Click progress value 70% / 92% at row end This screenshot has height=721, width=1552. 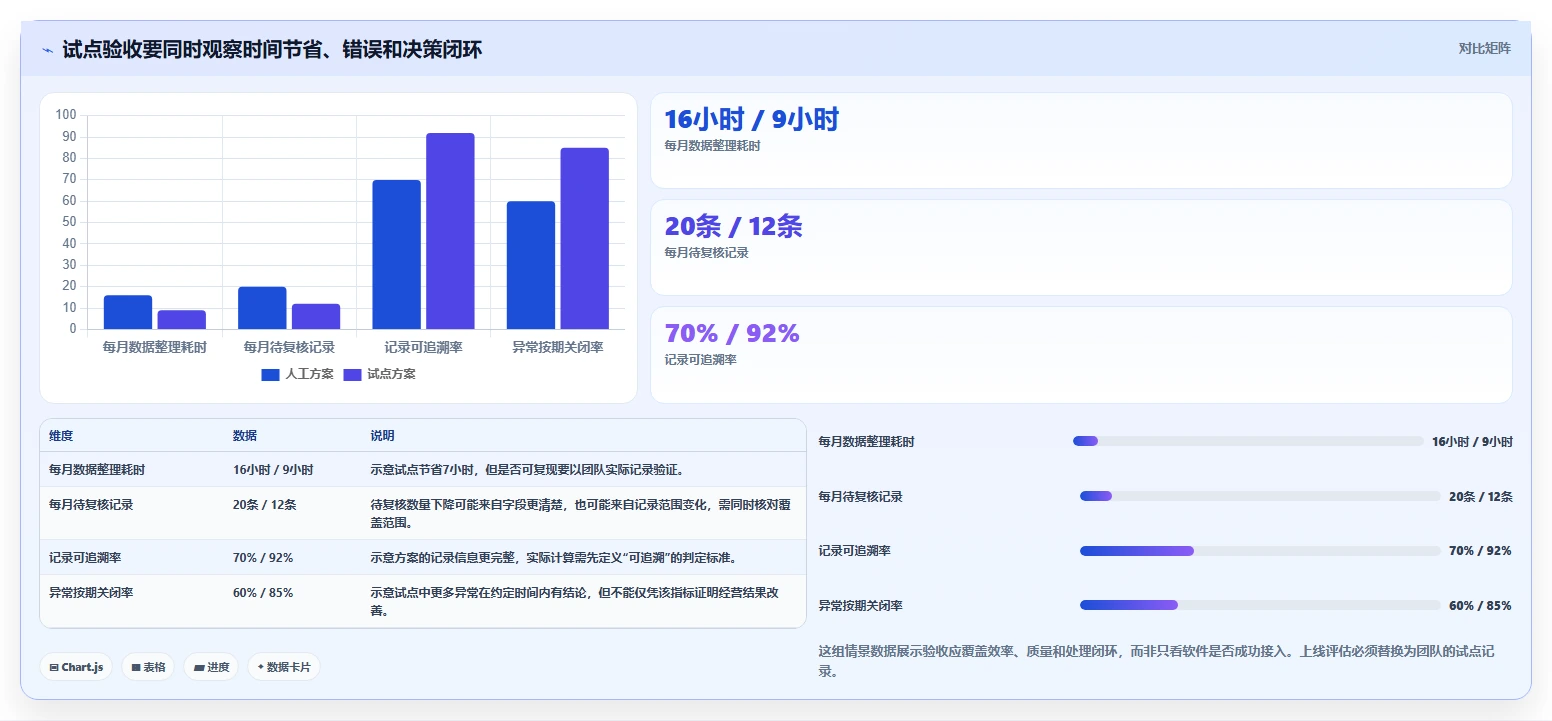coord(1480,551)
